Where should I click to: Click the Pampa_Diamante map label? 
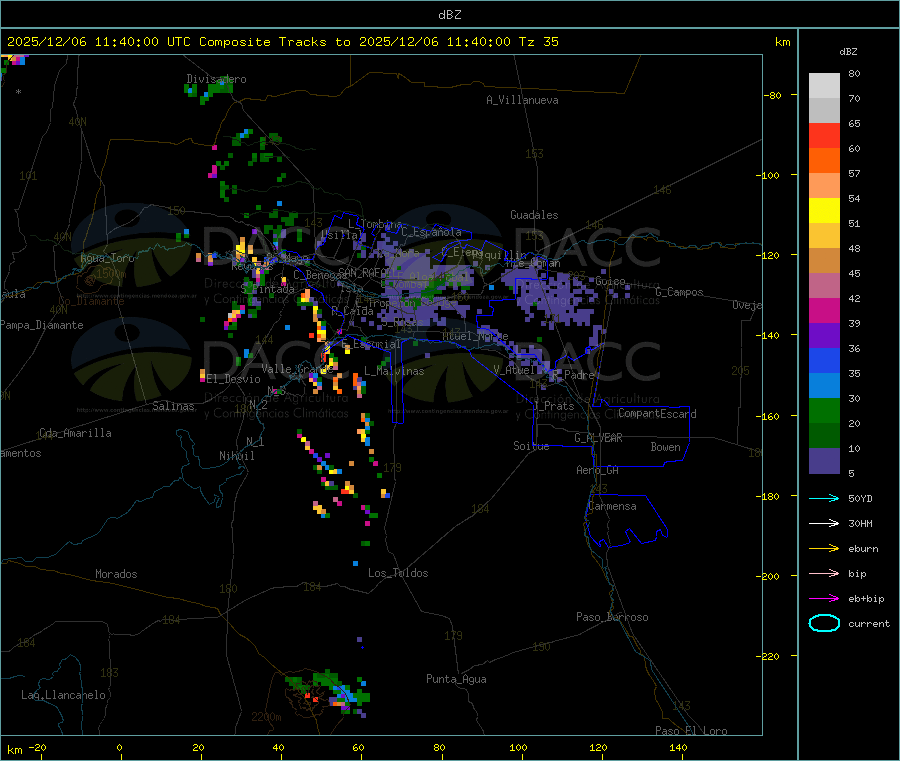tap(42, 325)
